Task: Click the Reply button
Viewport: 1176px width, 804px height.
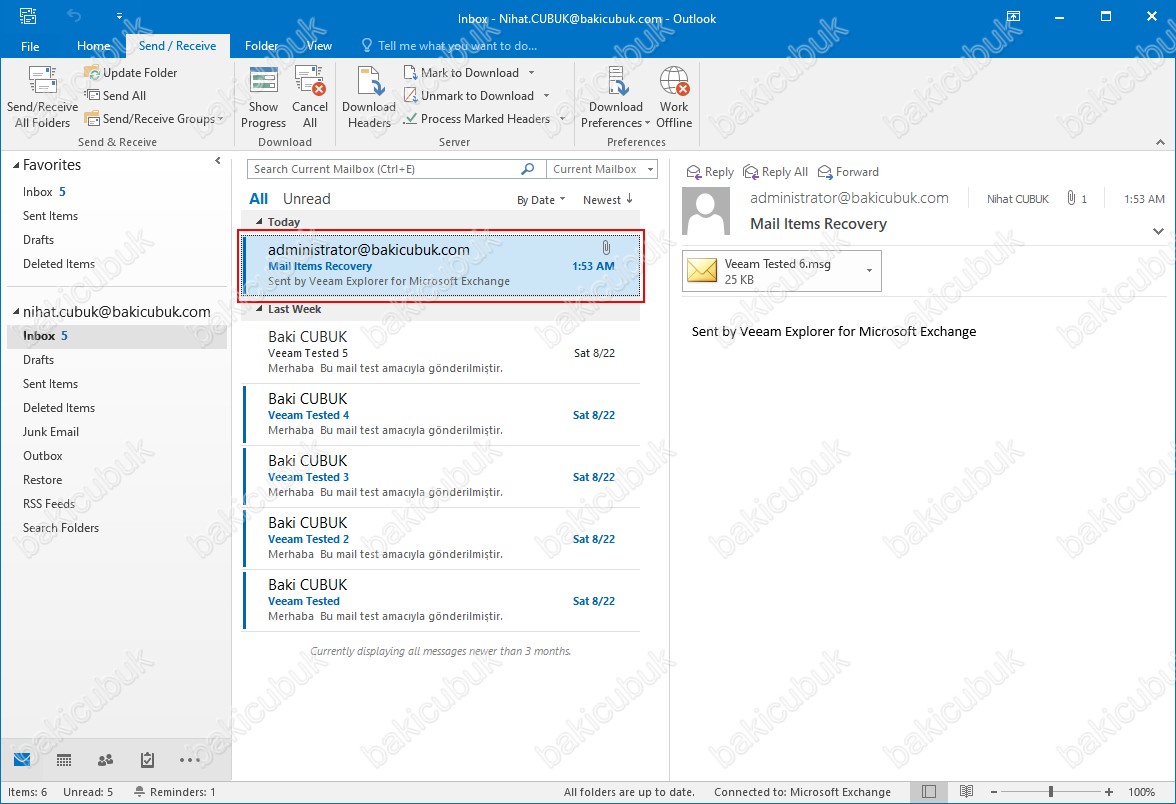Action: click(x=710, y=172)
